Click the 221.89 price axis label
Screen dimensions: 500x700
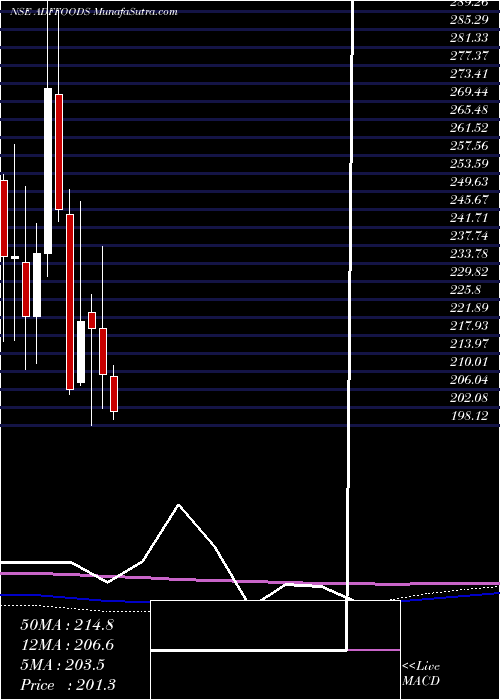(x=469, y=308)
